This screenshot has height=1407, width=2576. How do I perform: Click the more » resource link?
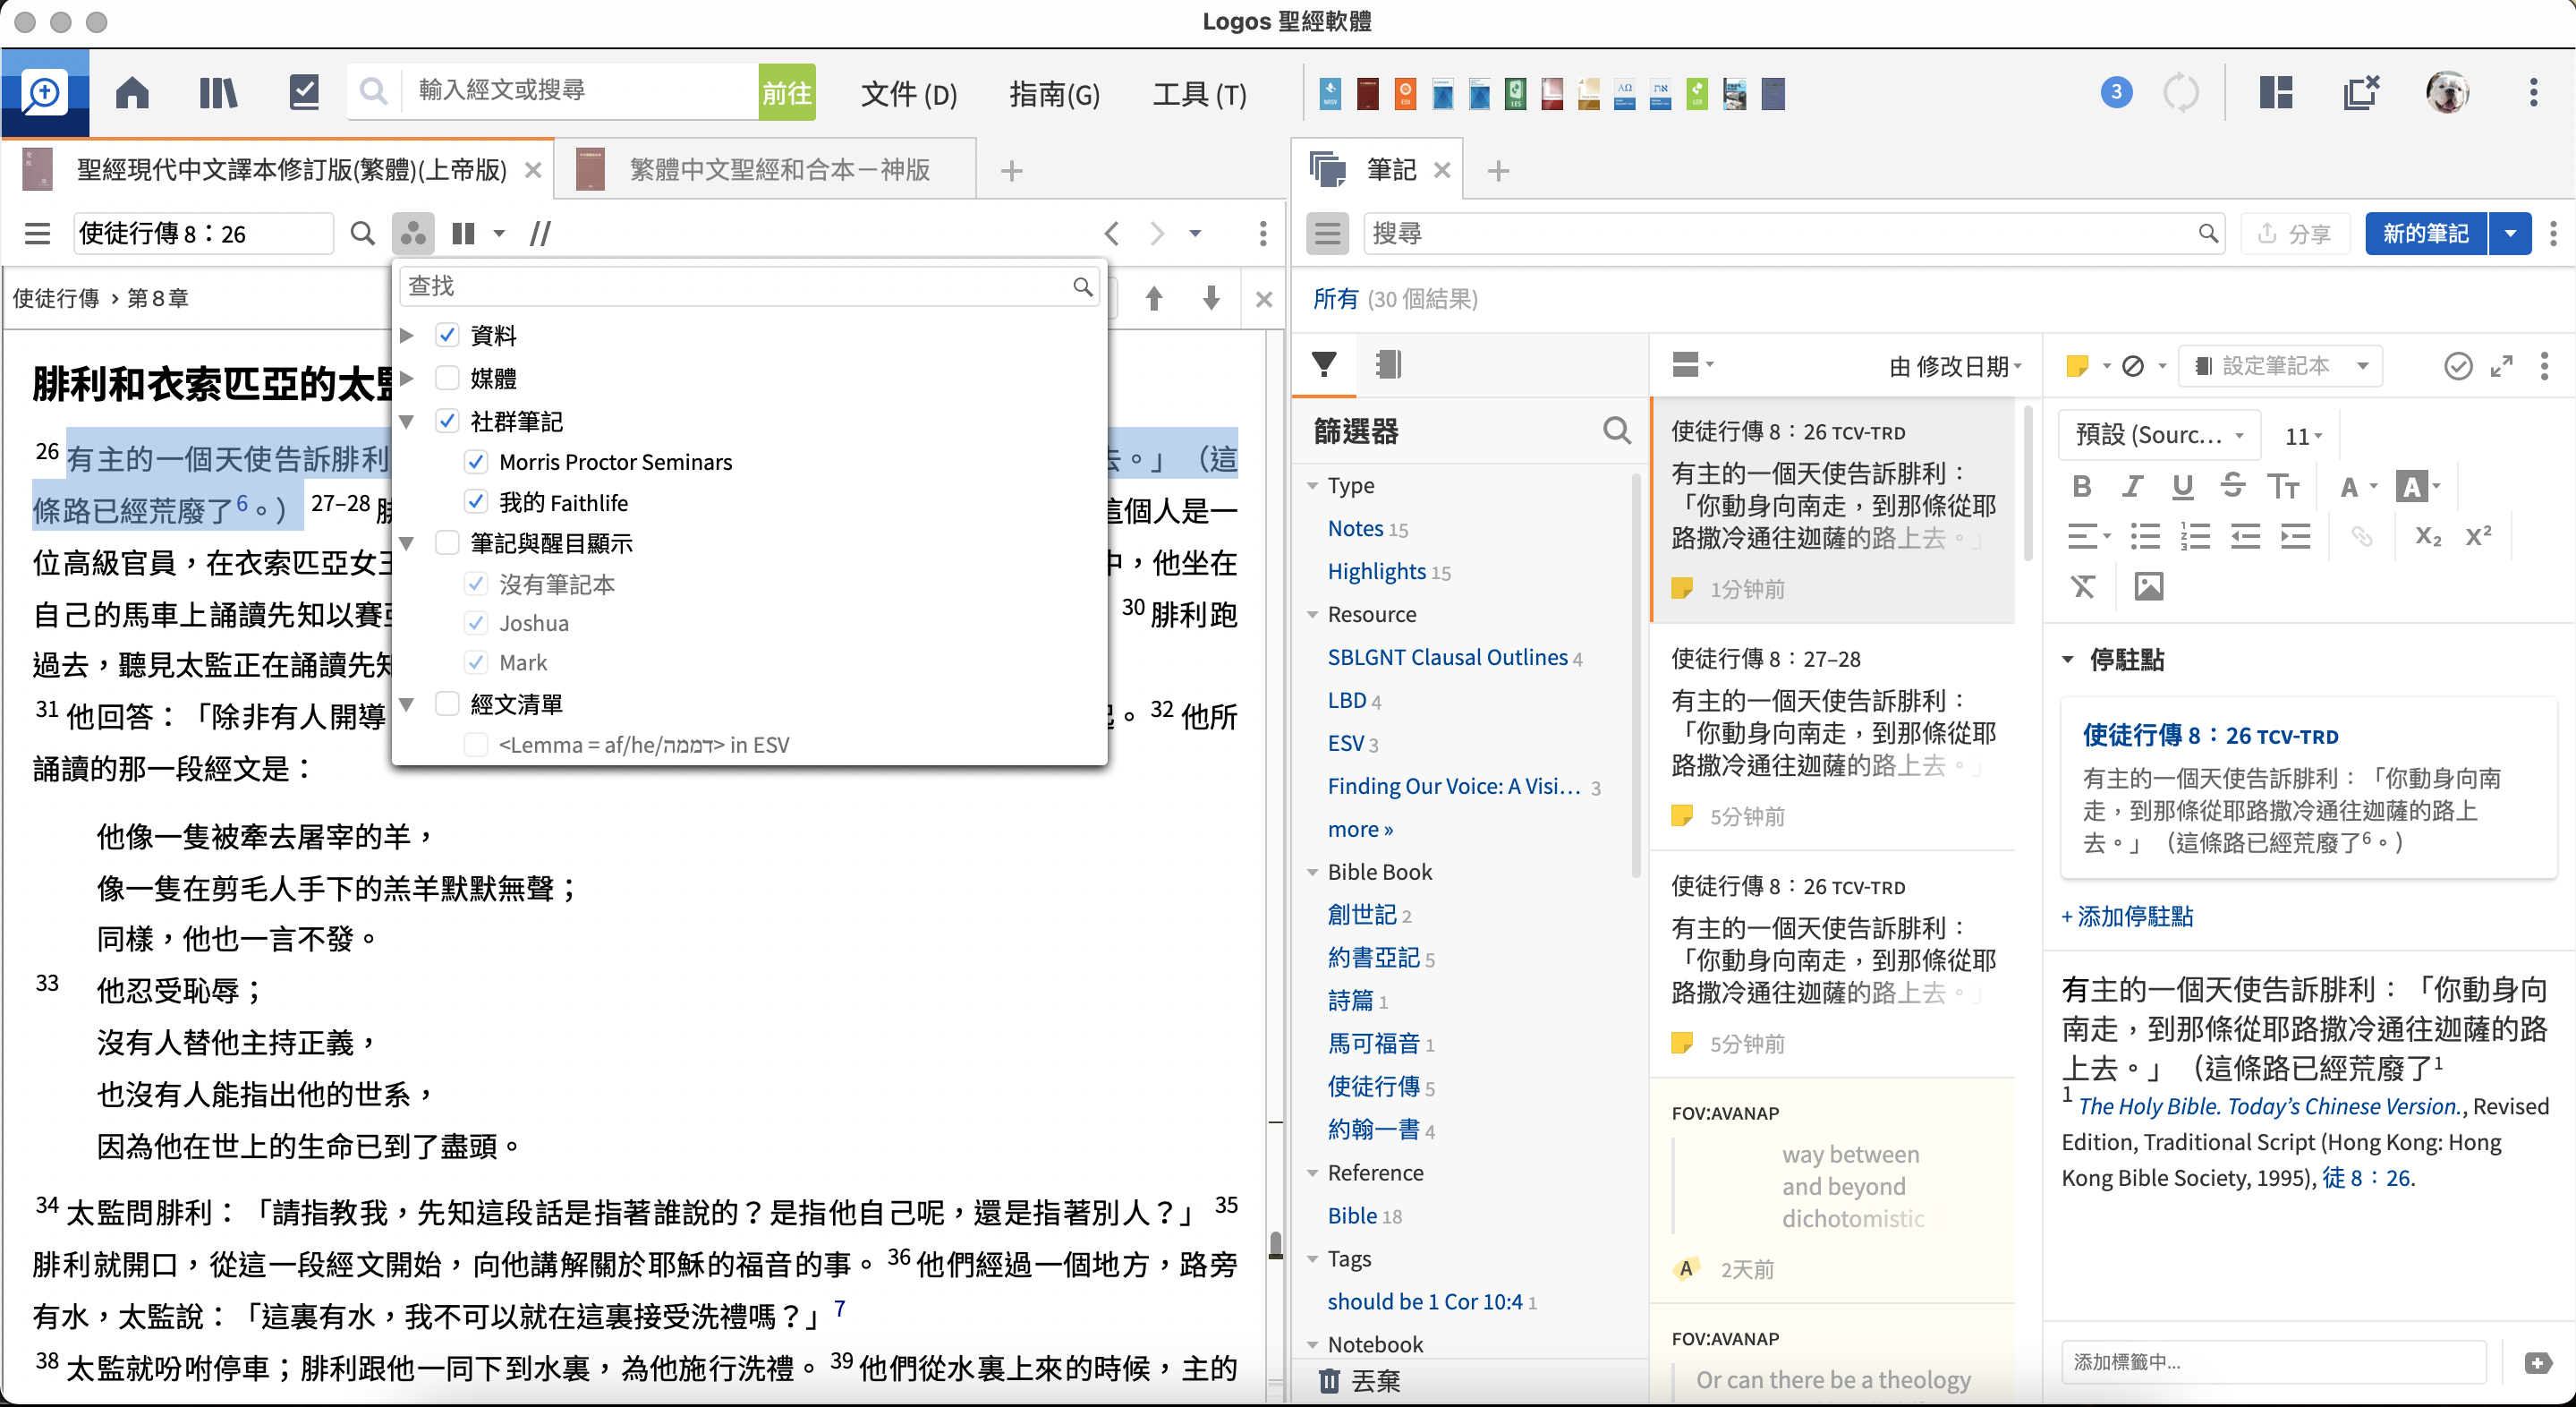click(1360, 829)
